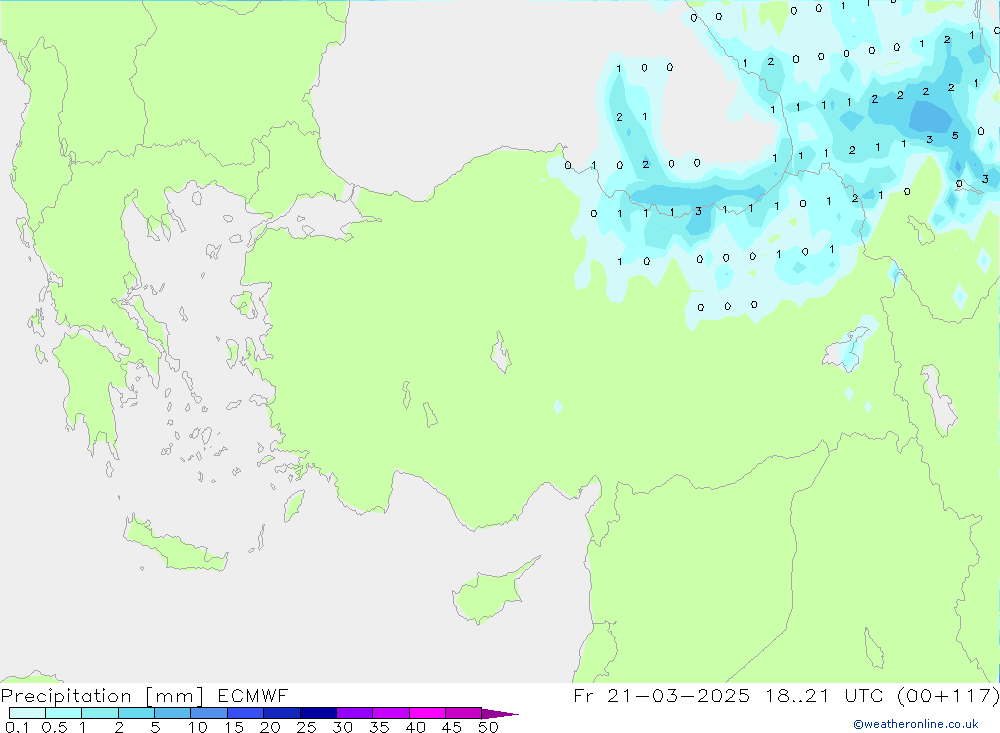Screen dimensions: 1000x733
Task: Select the 5–10 mm legend color swatch
Action: point(173,713)
